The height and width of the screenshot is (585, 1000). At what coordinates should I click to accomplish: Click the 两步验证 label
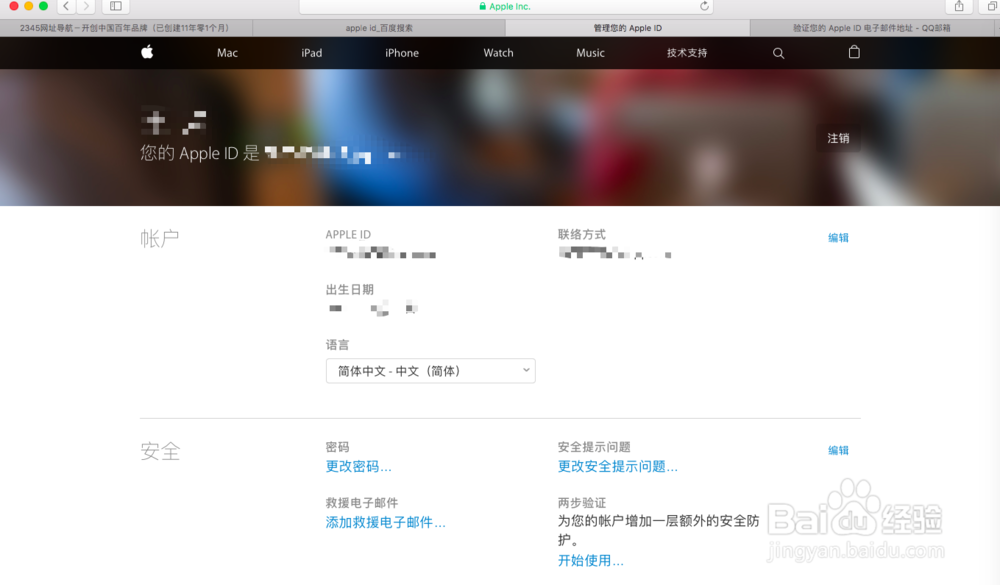coord(582,503)
